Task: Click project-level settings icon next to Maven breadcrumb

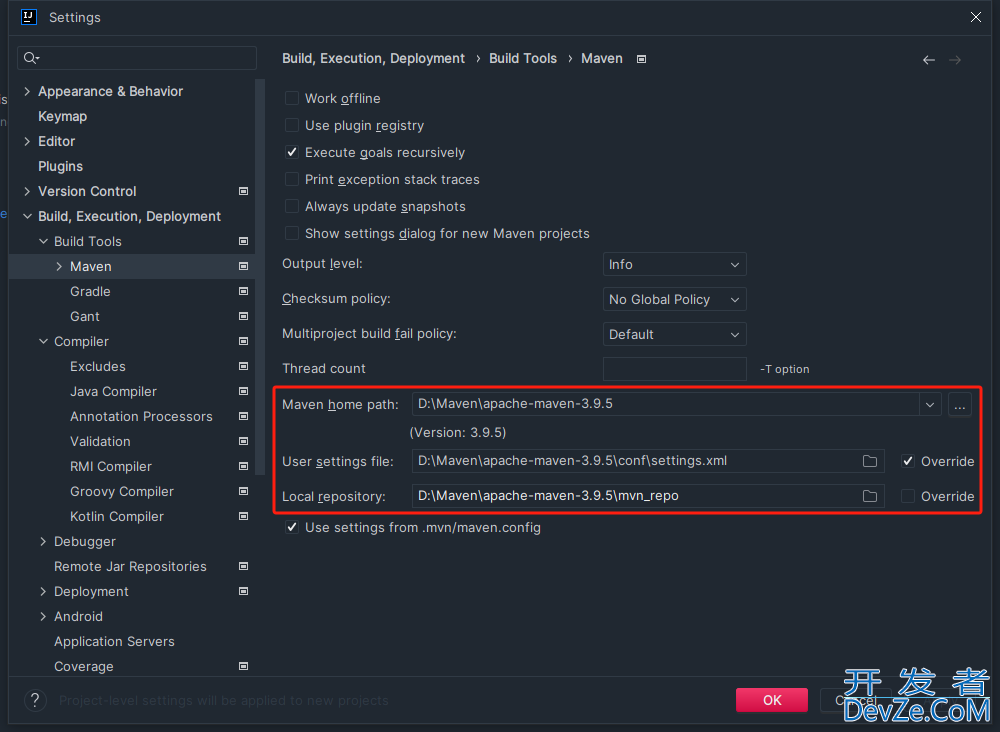Action: pyautogui.click(x=642, y=59)
